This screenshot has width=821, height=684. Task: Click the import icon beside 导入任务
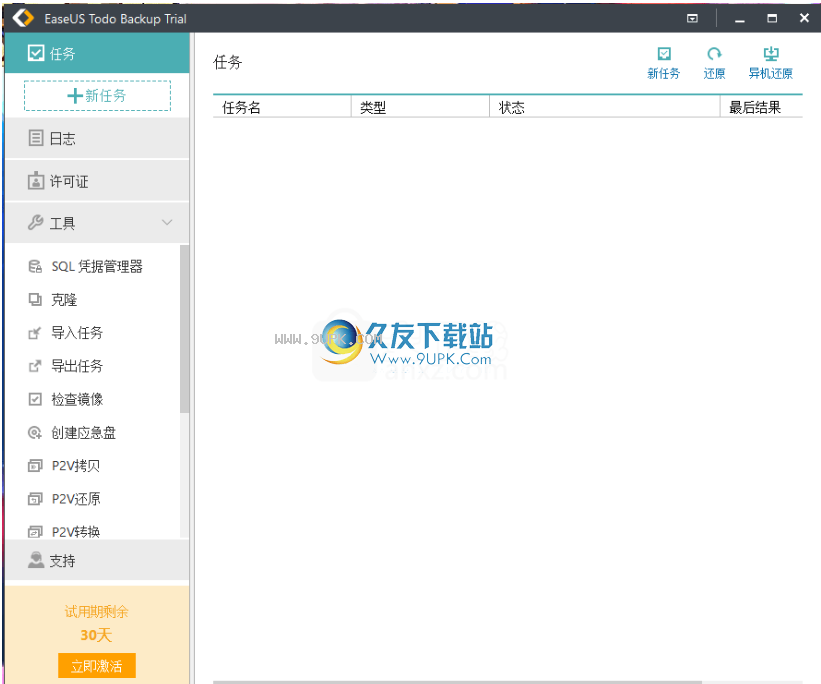35,333
